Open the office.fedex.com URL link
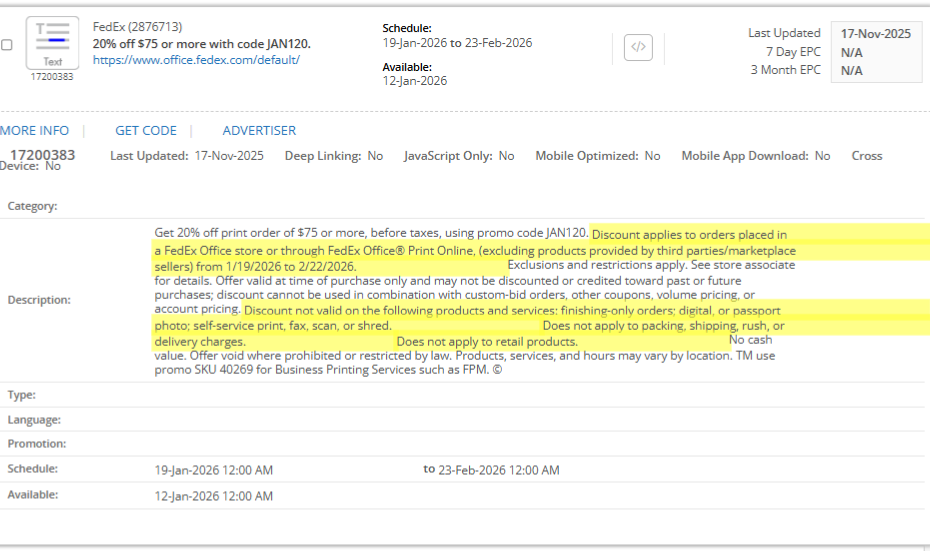The width and height of the screenshot is (930, 551). 196,60
